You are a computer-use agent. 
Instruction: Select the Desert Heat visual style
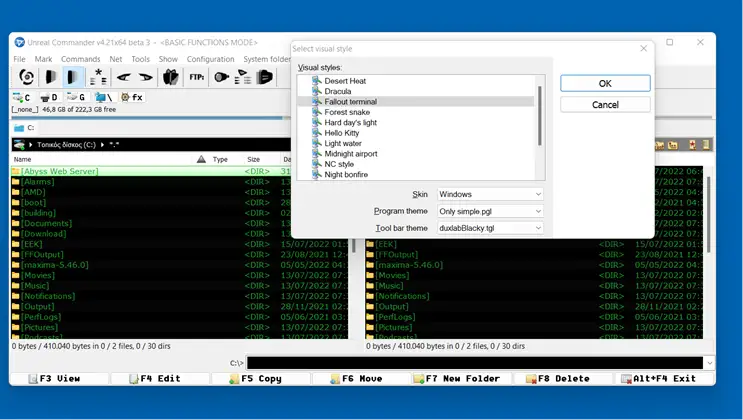[345, 81]
